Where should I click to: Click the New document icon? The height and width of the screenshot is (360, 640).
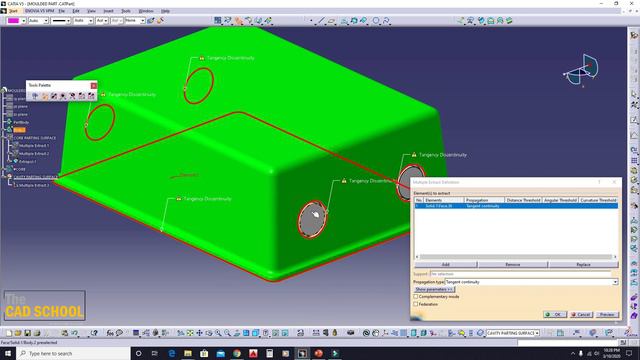(x=9, y=333)
